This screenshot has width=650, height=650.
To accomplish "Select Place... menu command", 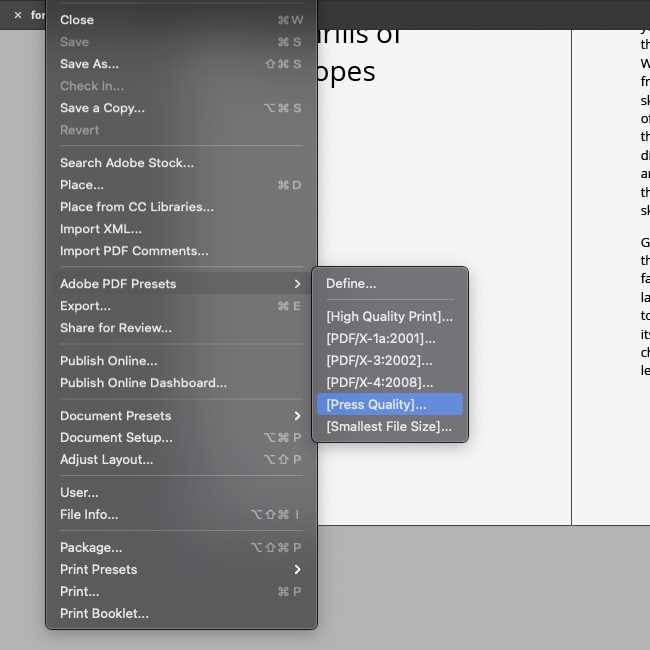I will pyautogui.click(x=182, y=185).
